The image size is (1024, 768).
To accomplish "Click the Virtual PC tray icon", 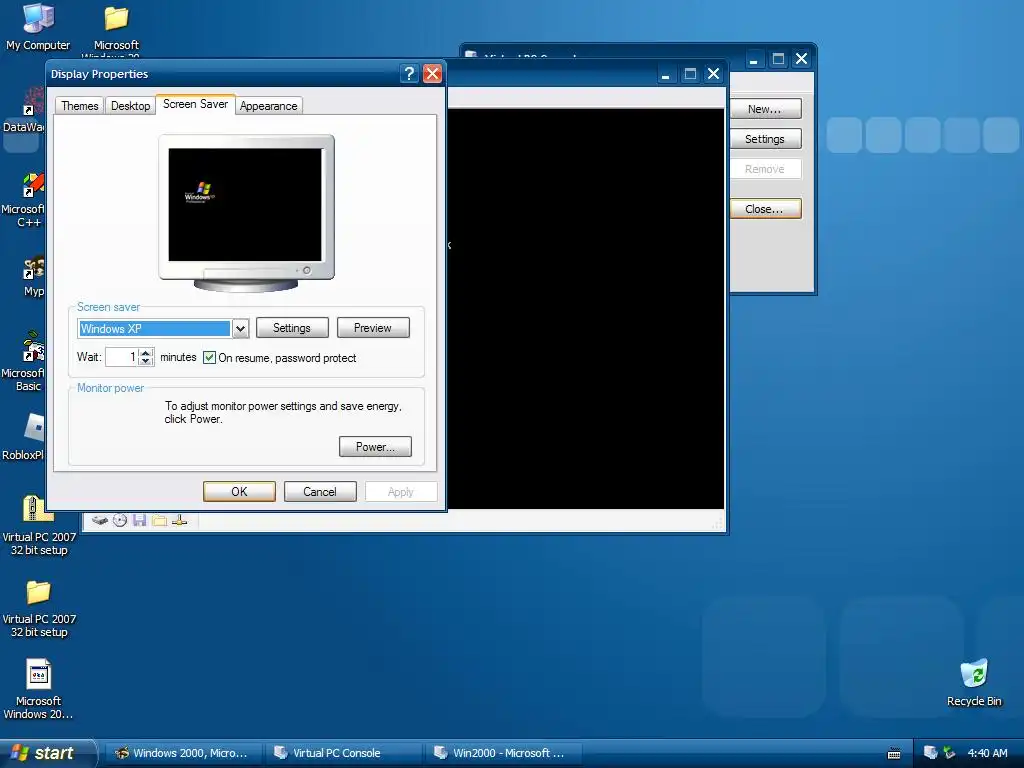I will (931, 753).
